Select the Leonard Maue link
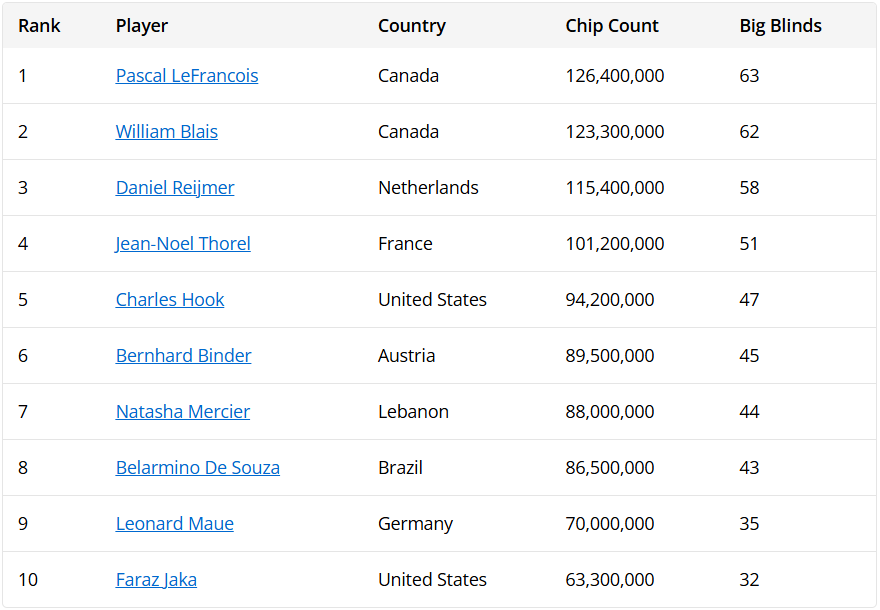The height and width of the screenshot is (610, 880). 175,524
